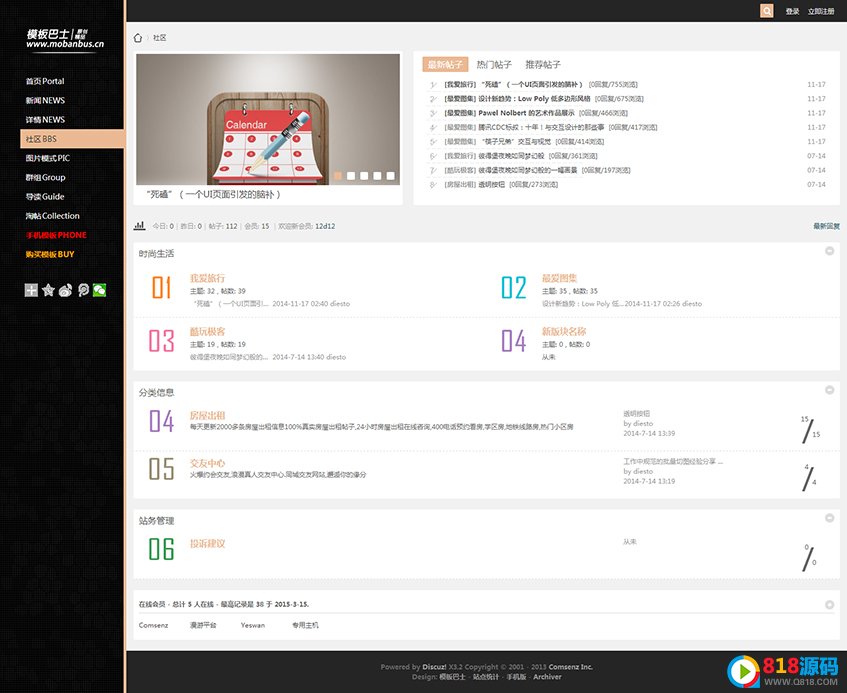Image resolution: width=847 pixels, height=693 pixels.
Task: Open 详情 NEWS in the sidebar
Action: coord(45,120)
